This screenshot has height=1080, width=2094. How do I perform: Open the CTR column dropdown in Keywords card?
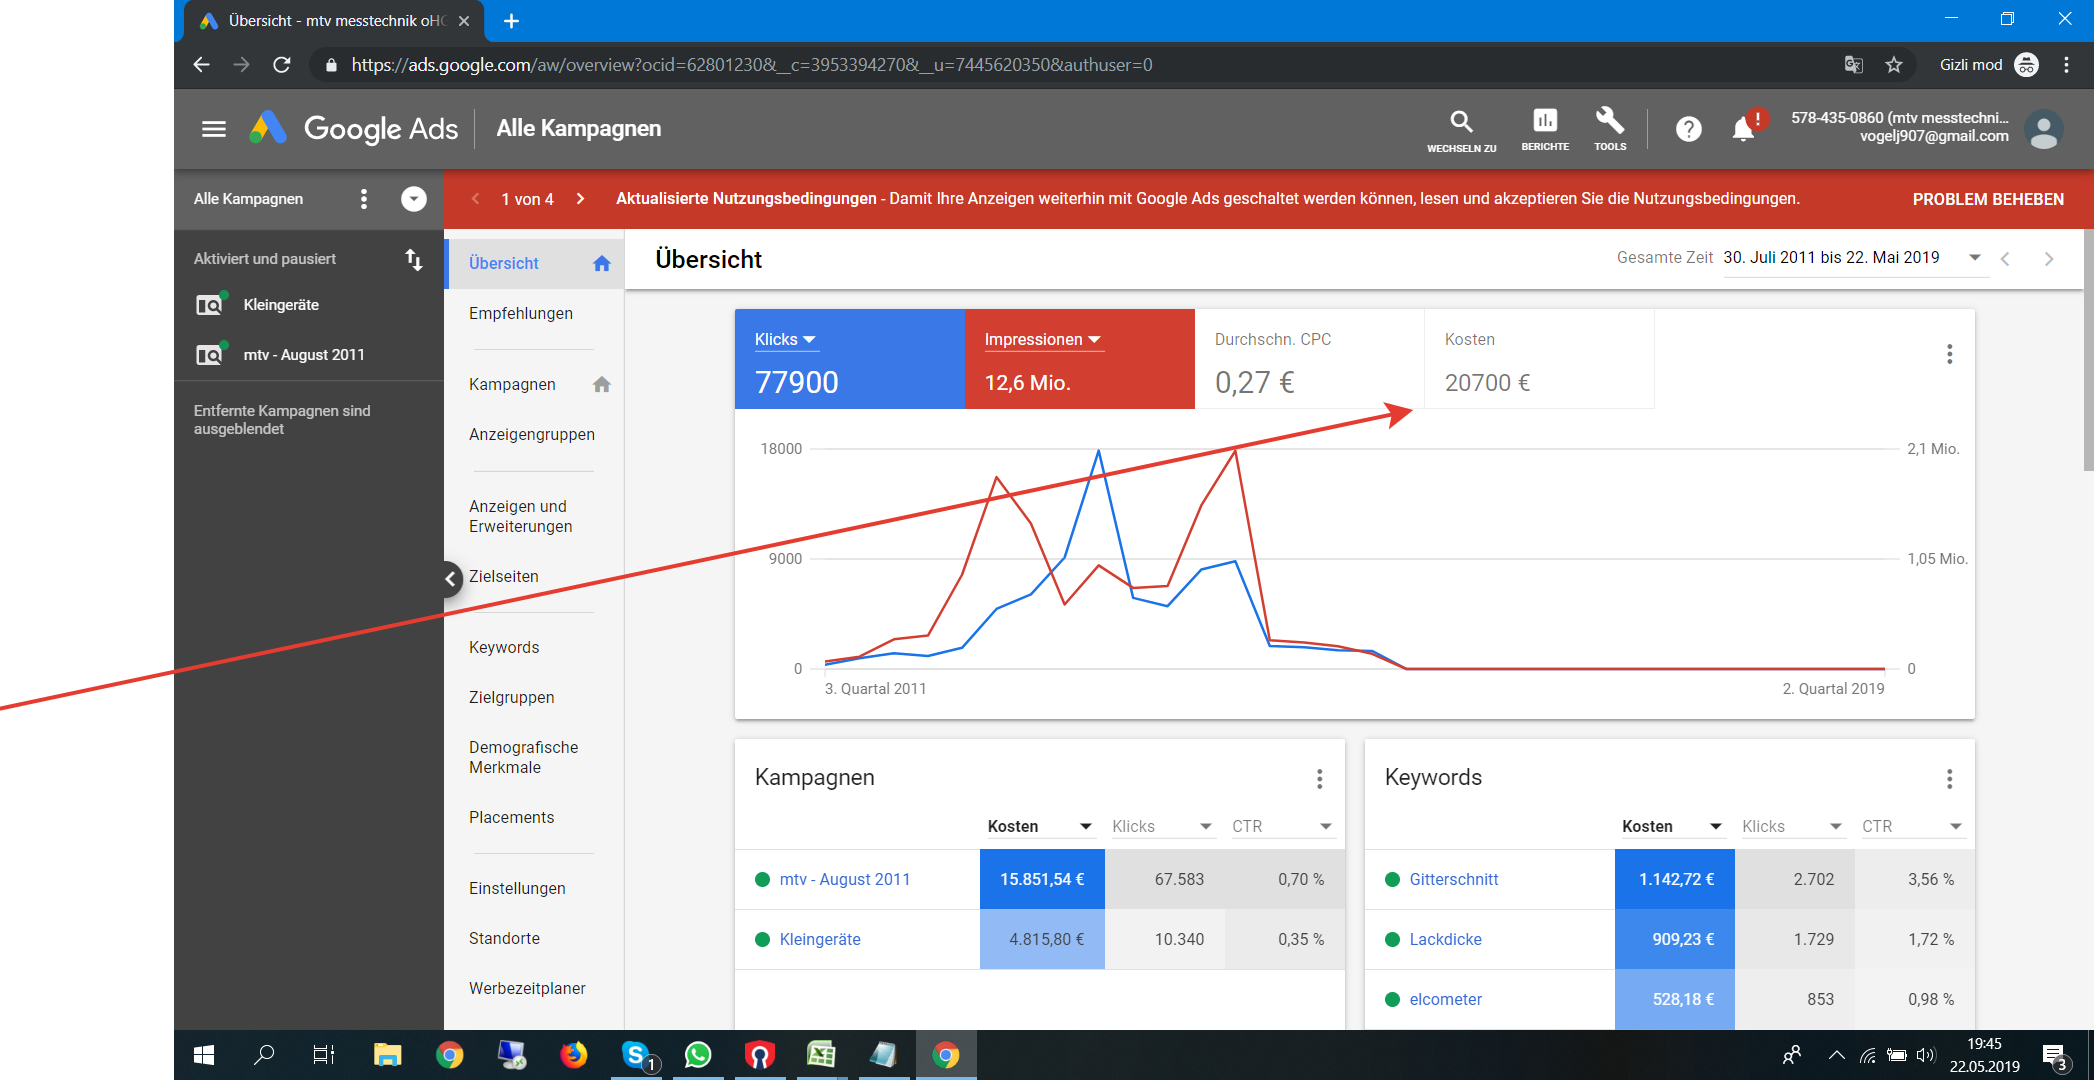[1956, 827]
